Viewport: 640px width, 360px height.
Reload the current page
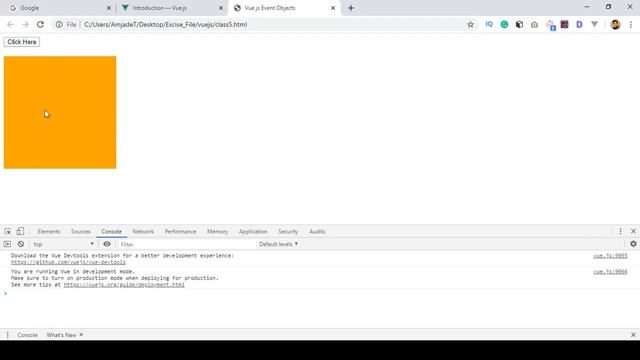tap(40, 24)
